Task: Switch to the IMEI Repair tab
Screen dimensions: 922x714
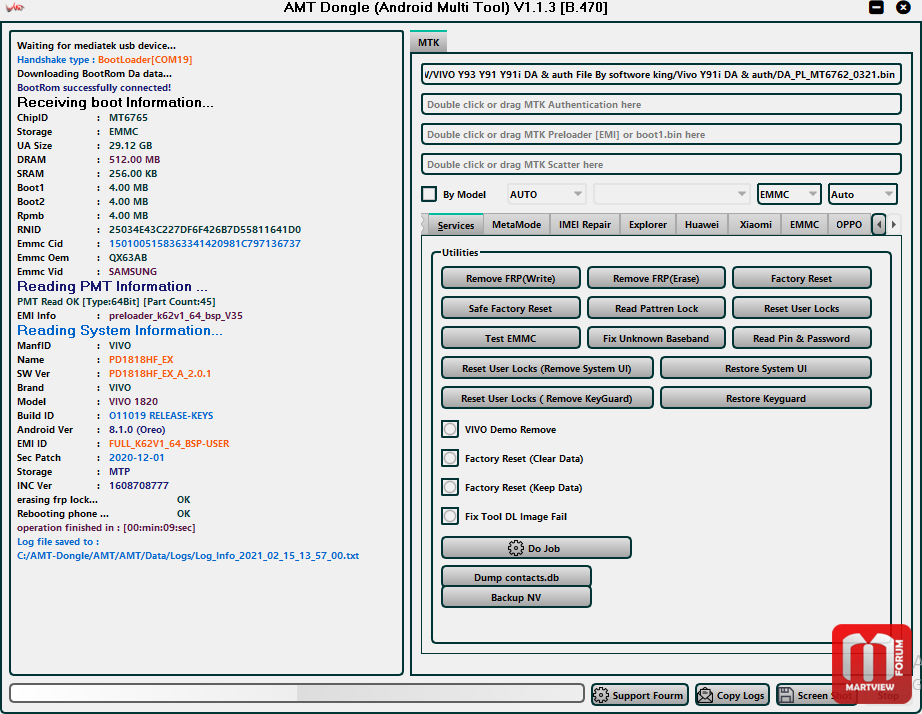Action: tap(585, 225)
